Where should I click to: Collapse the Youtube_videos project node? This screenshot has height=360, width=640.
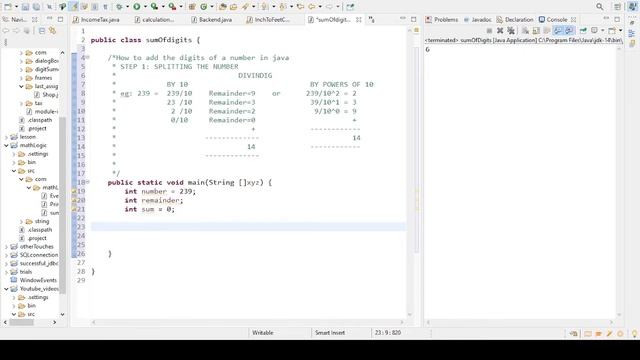(7, 289)
